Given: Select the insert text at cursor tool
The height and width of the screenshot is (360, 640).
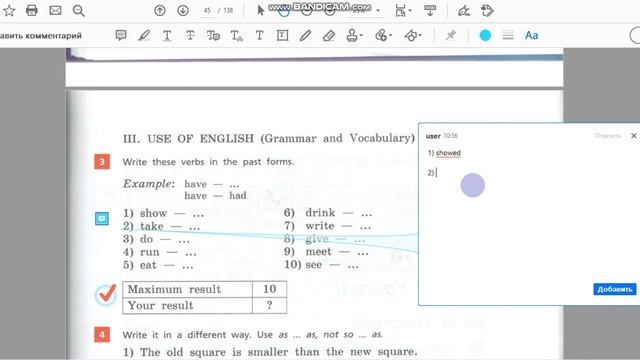Looking at the screenshot, I should click(x=237, y=36).
